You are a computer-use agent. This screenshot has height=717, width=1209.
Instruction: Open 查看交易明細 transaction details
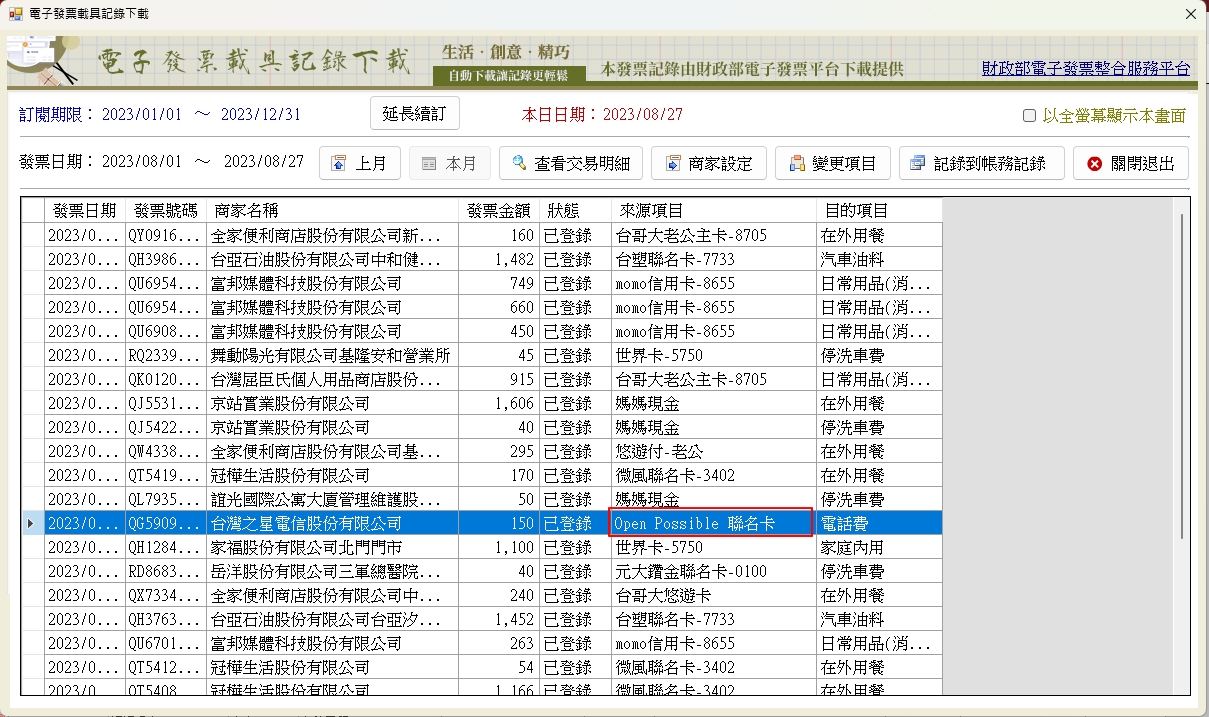pyautogui.click(x=570, y=163)
